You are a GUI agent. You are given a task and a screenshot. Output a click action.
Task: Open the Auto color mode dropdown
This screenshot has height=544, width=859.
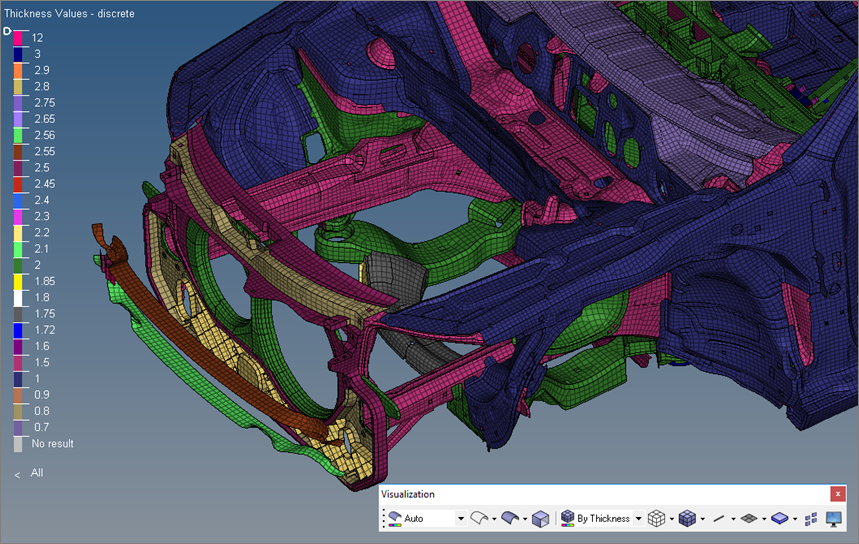(460, 518)
